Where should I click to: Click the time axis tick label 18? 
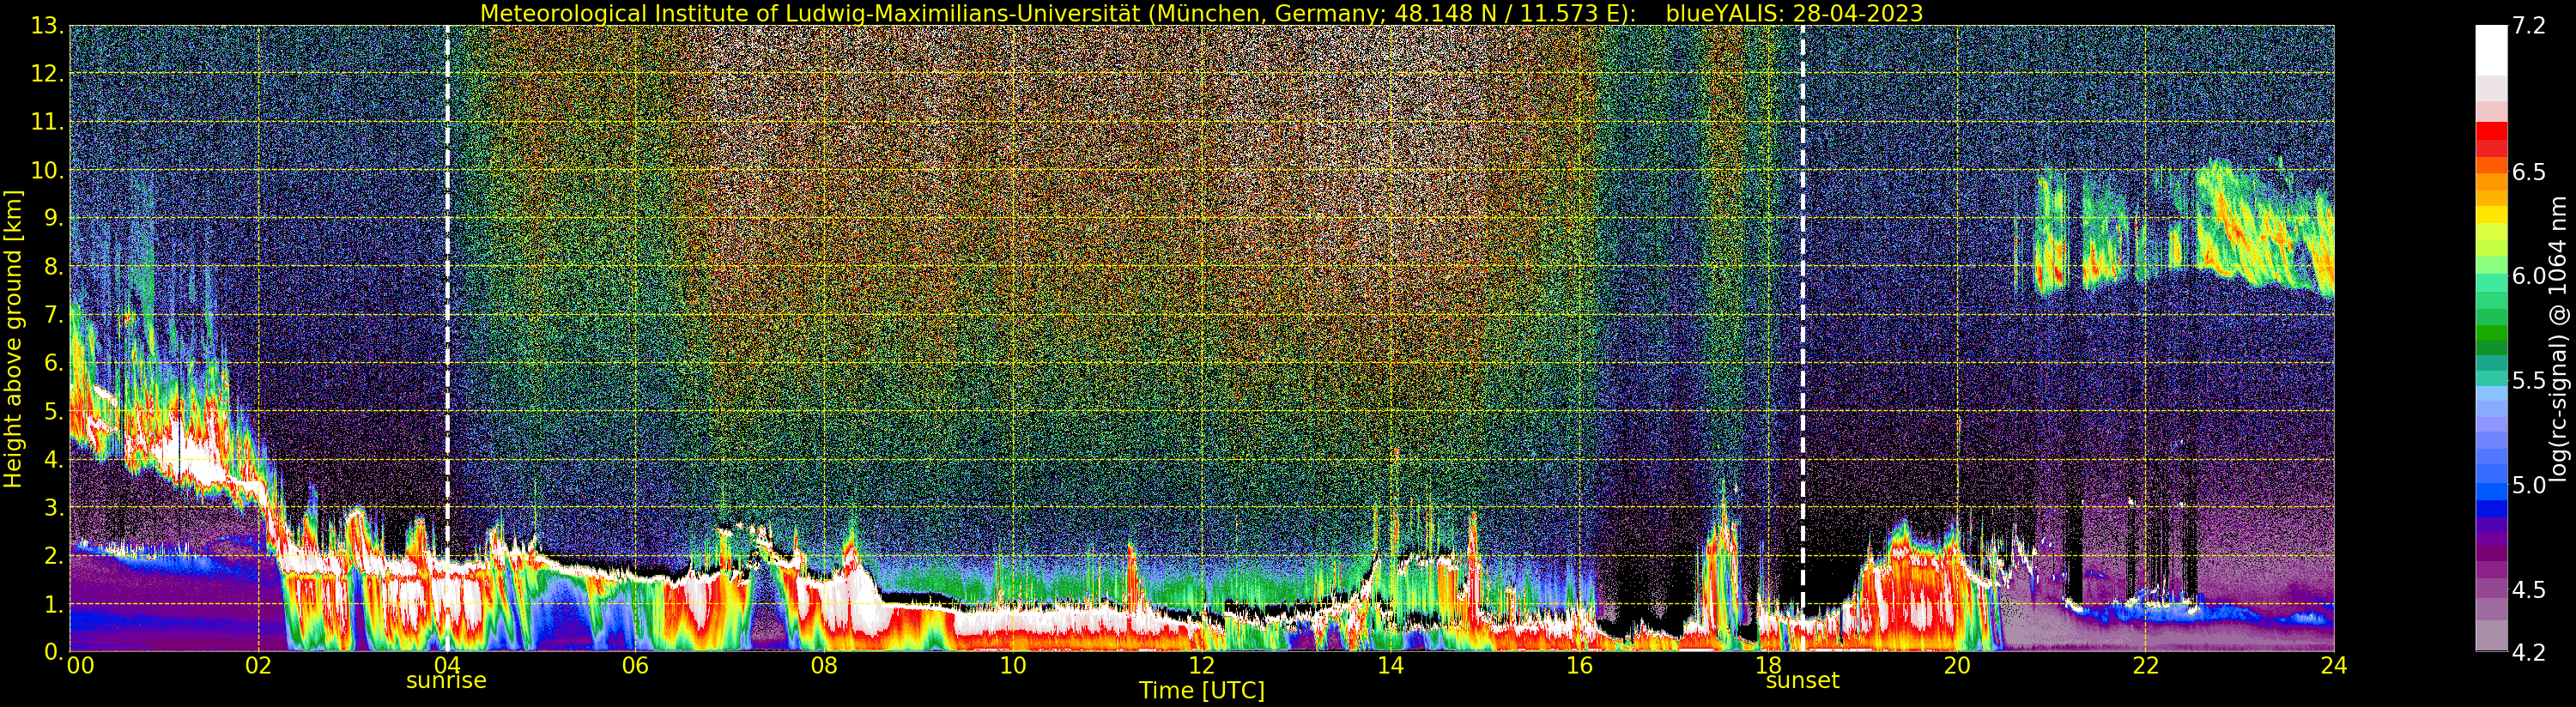coord(1768,666)
